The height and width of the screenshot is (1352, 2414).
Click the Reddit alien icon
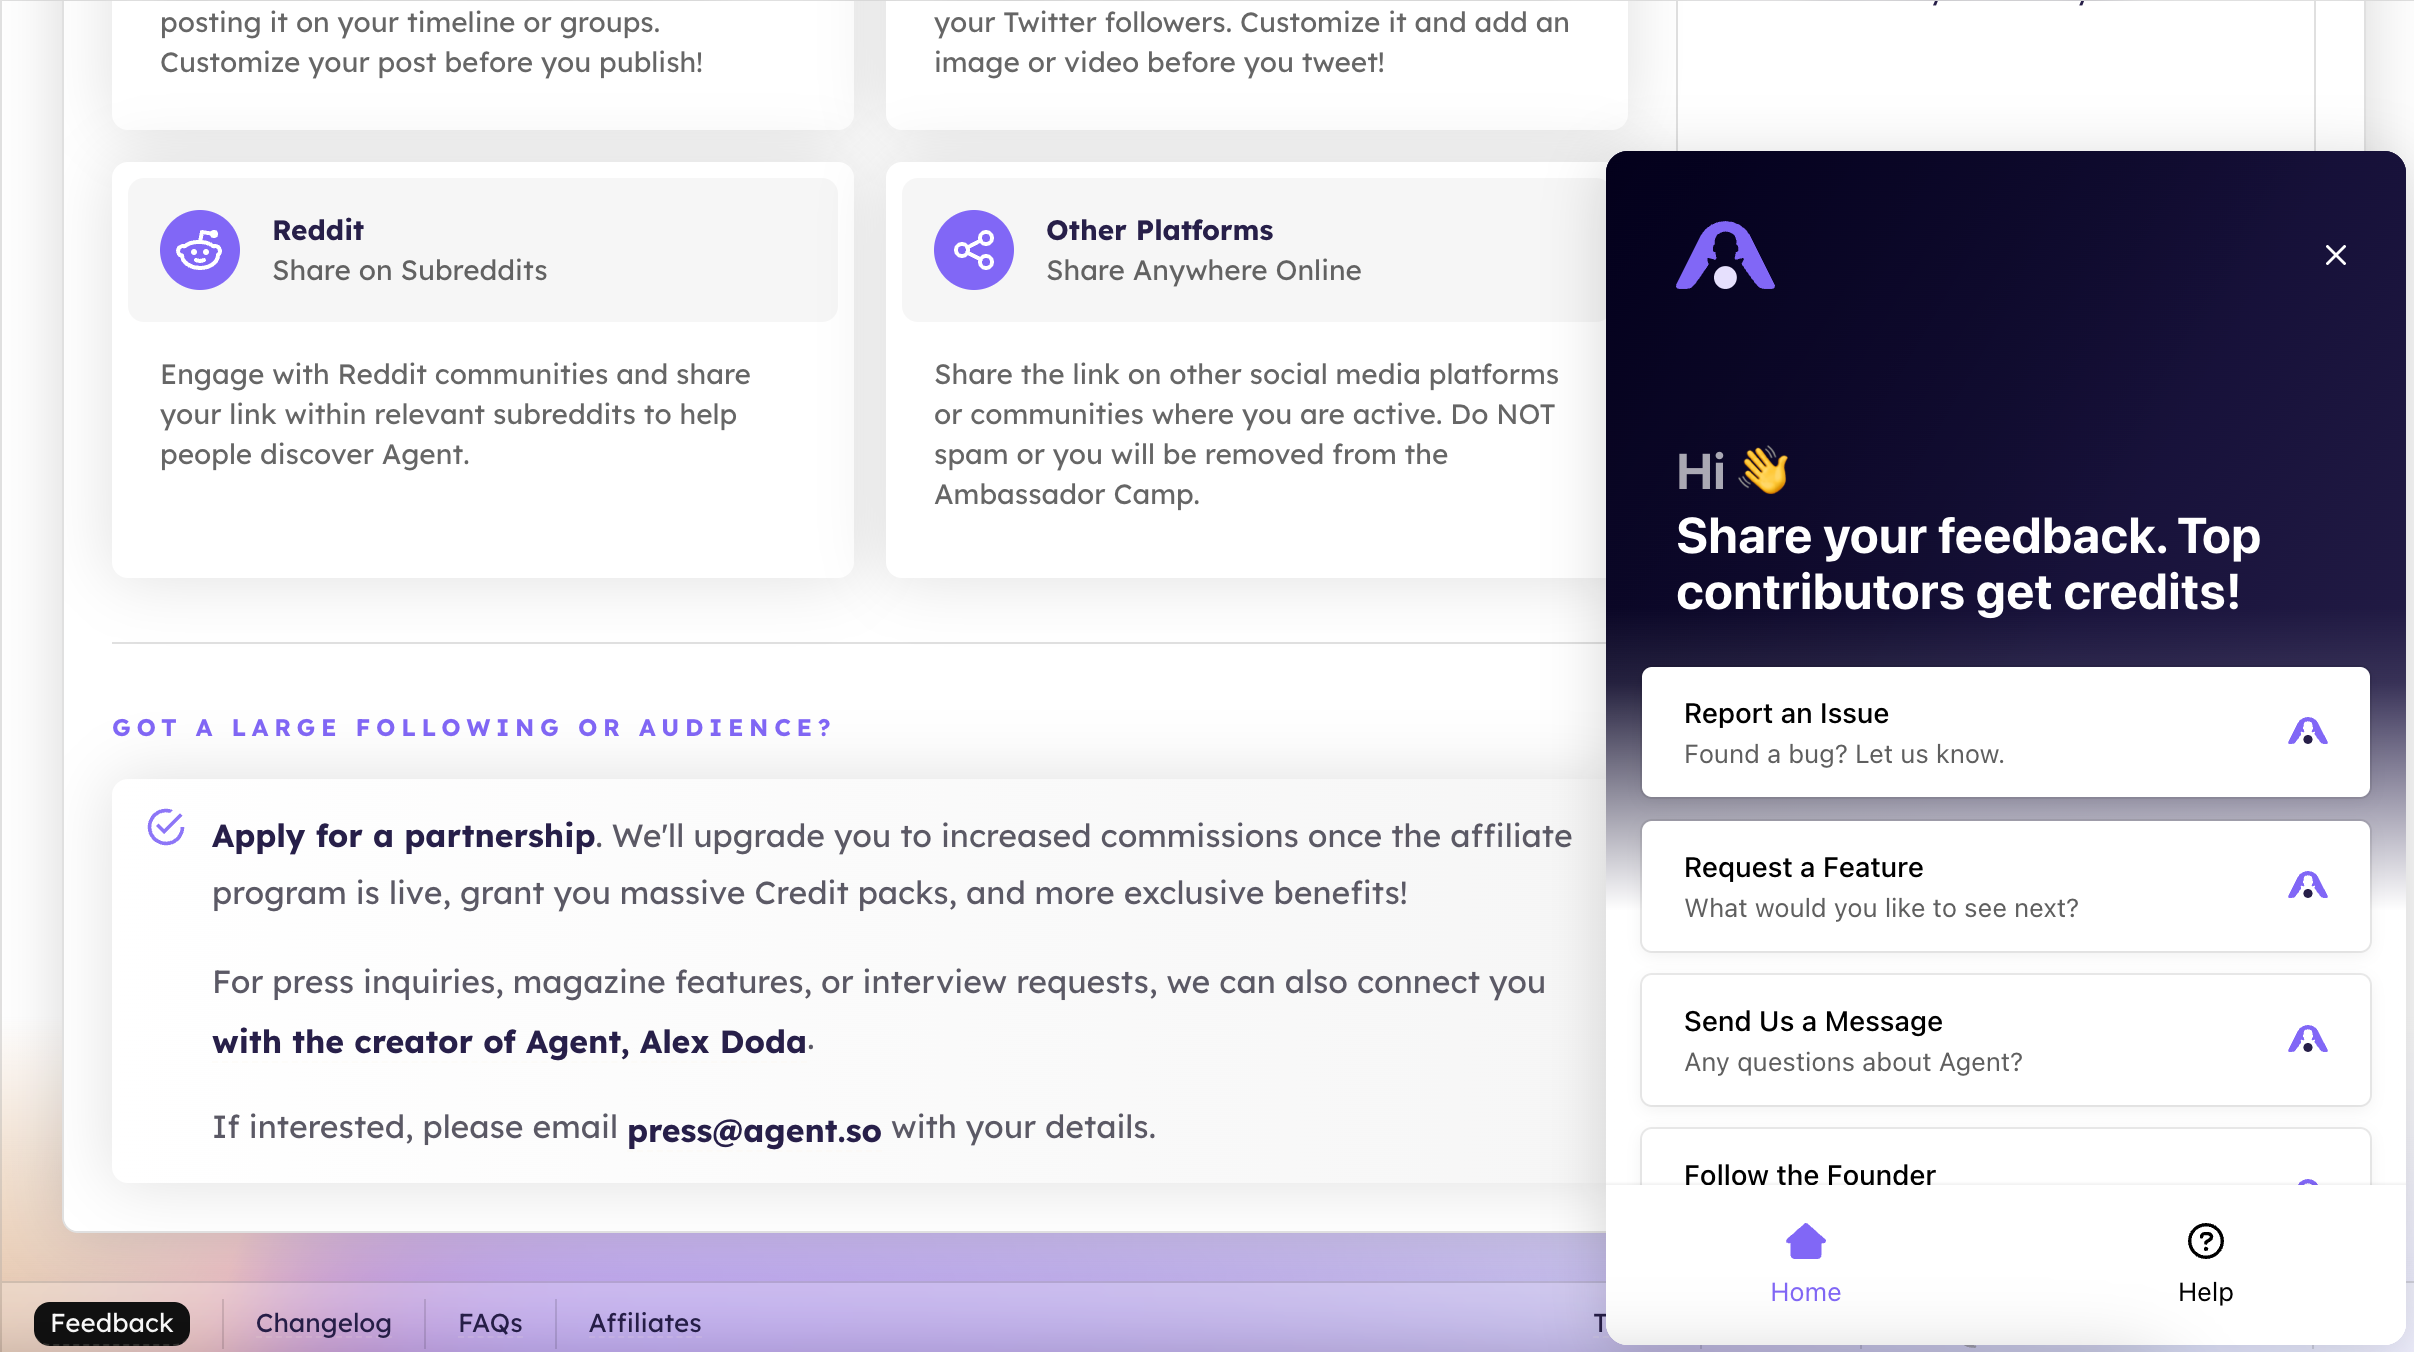coord(200,250)
